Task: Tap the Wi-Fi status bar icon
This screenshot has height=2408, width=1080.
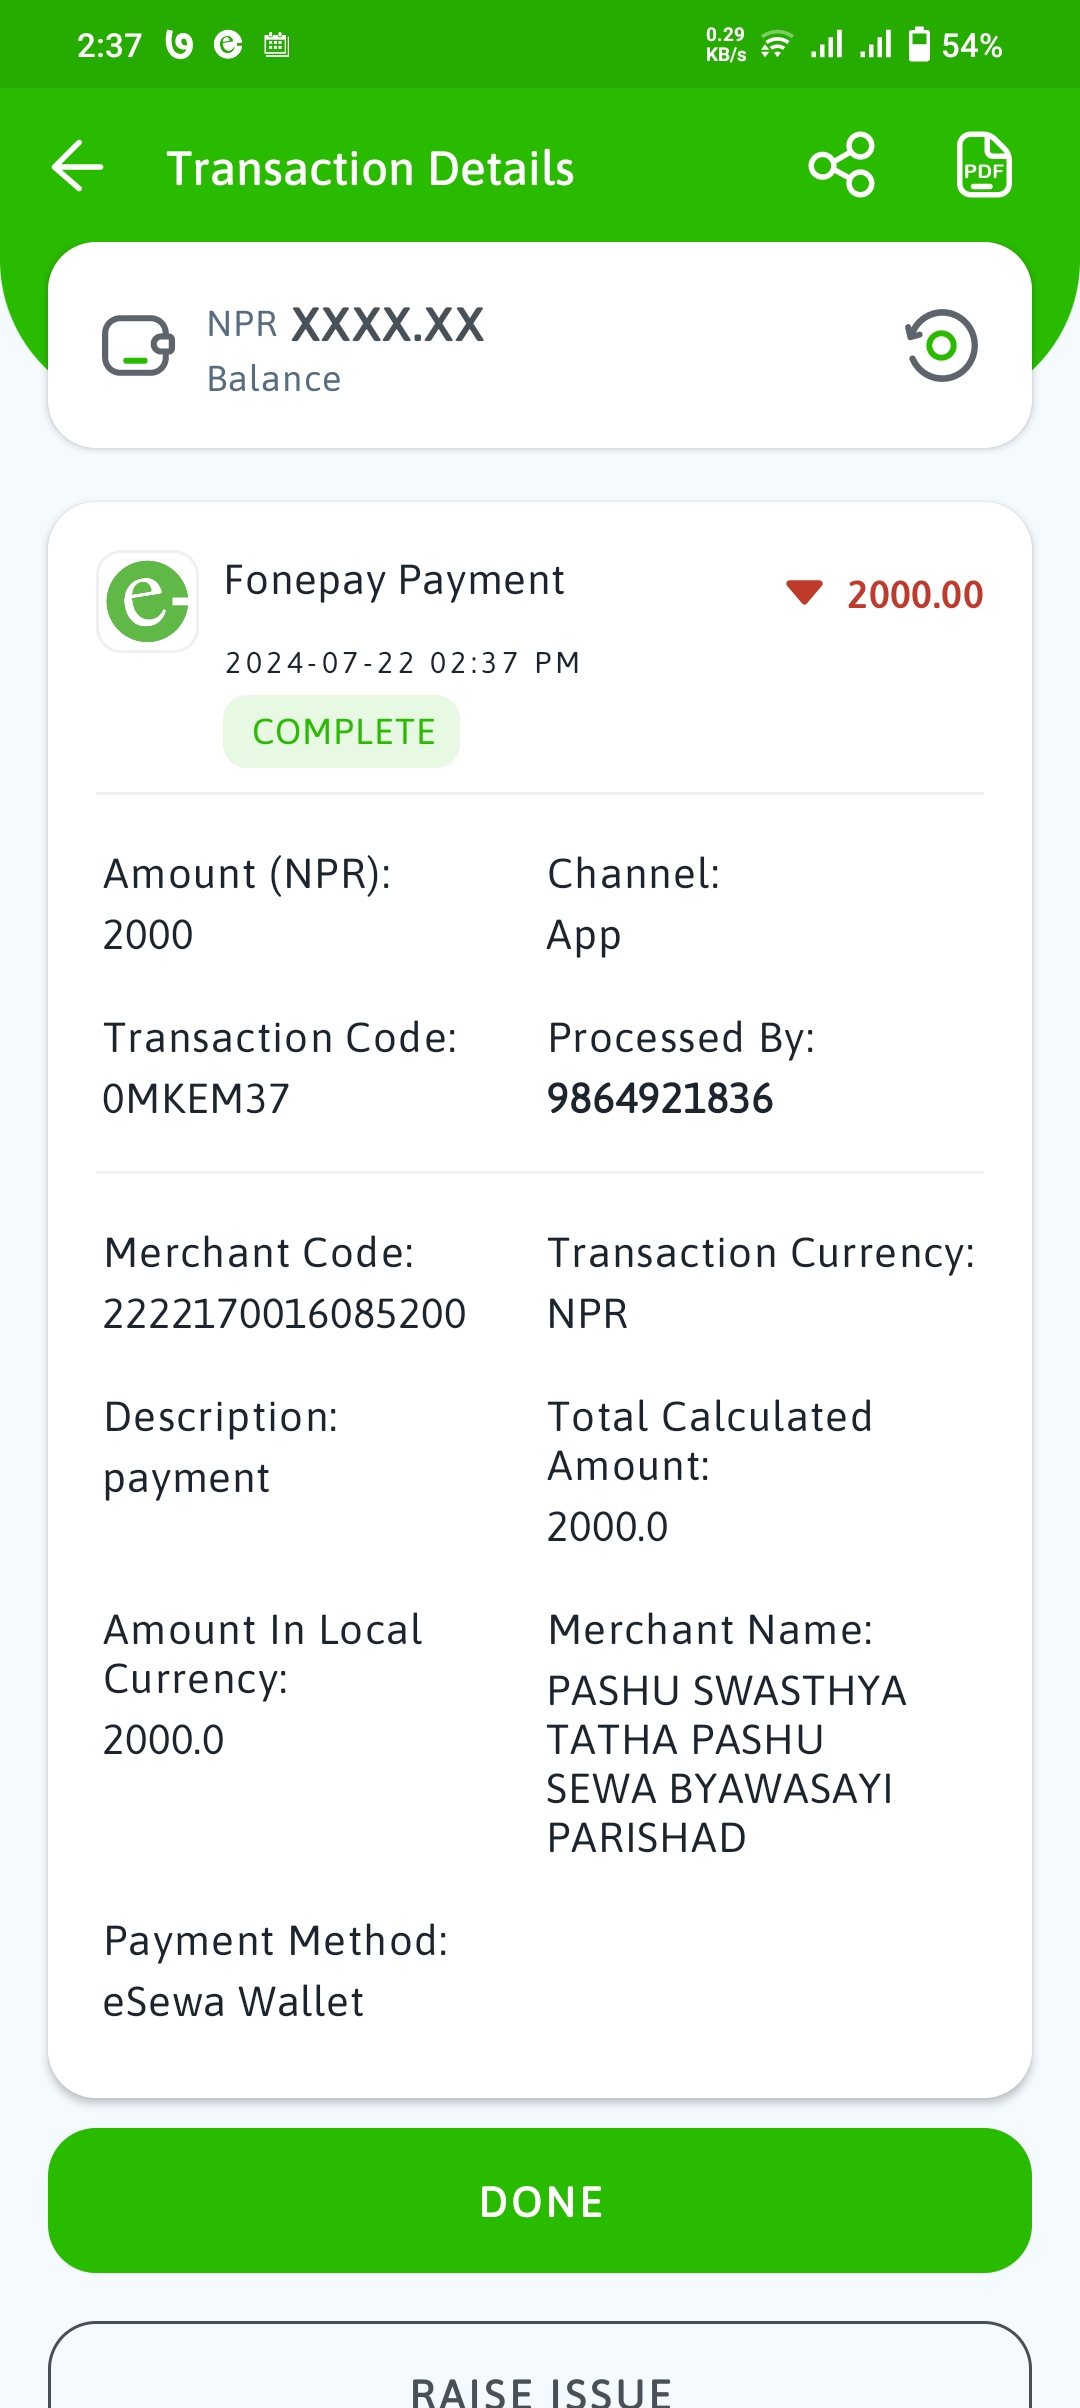Action: point(776,45)
